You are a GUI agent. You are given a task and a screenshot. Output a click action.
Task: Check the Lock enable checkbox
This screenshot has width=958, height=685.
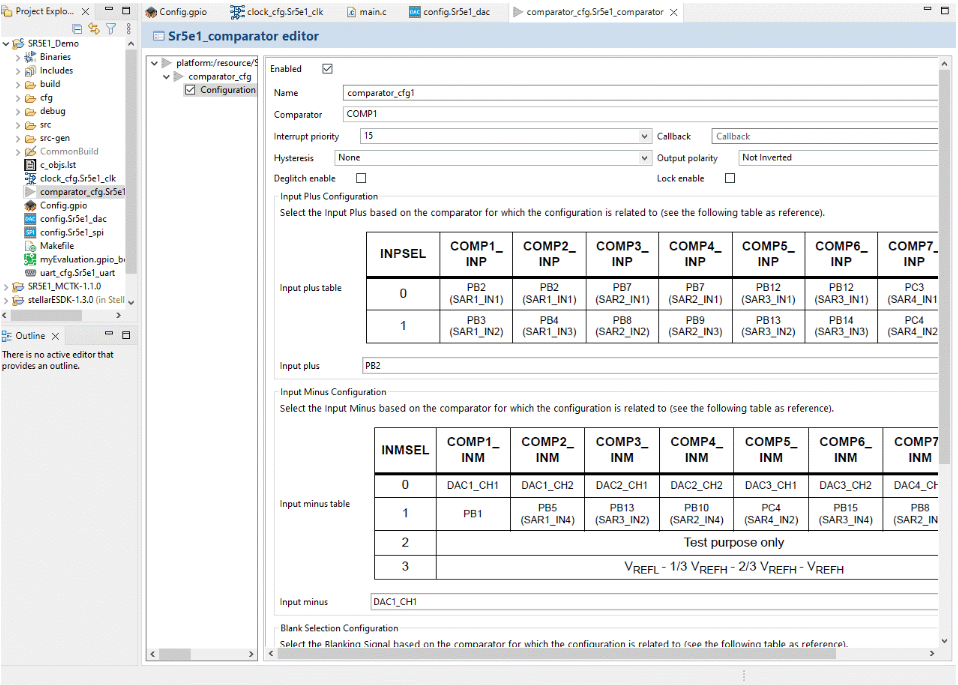point(729,178)
